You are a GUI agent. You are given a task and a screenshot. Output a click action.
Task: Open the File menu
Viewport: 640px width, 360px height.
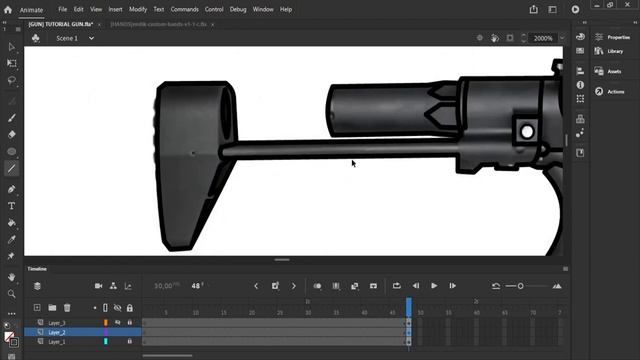click(x=62, y=9)
